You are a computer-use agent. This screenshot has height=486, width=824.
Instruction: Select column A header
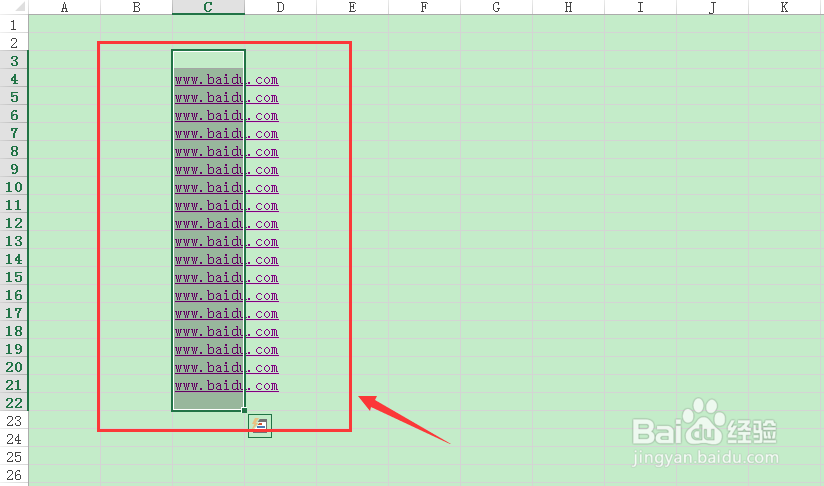click(x=65, y=7)
